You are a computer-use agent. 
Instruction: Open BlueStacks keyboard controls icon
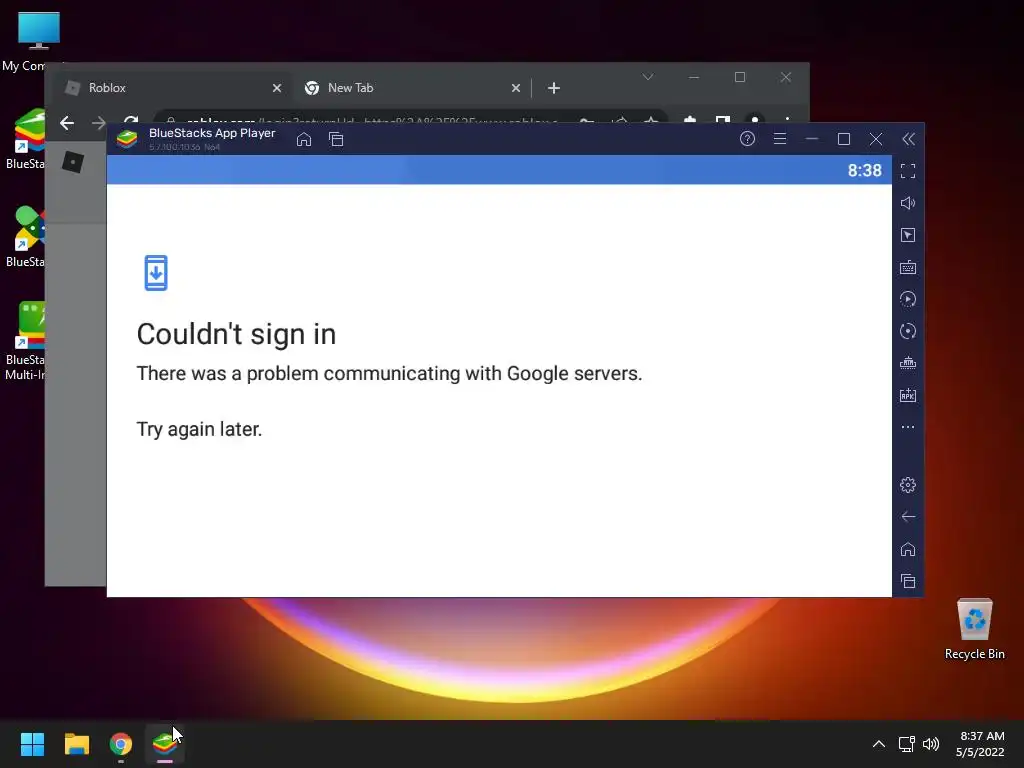(908, 267)
